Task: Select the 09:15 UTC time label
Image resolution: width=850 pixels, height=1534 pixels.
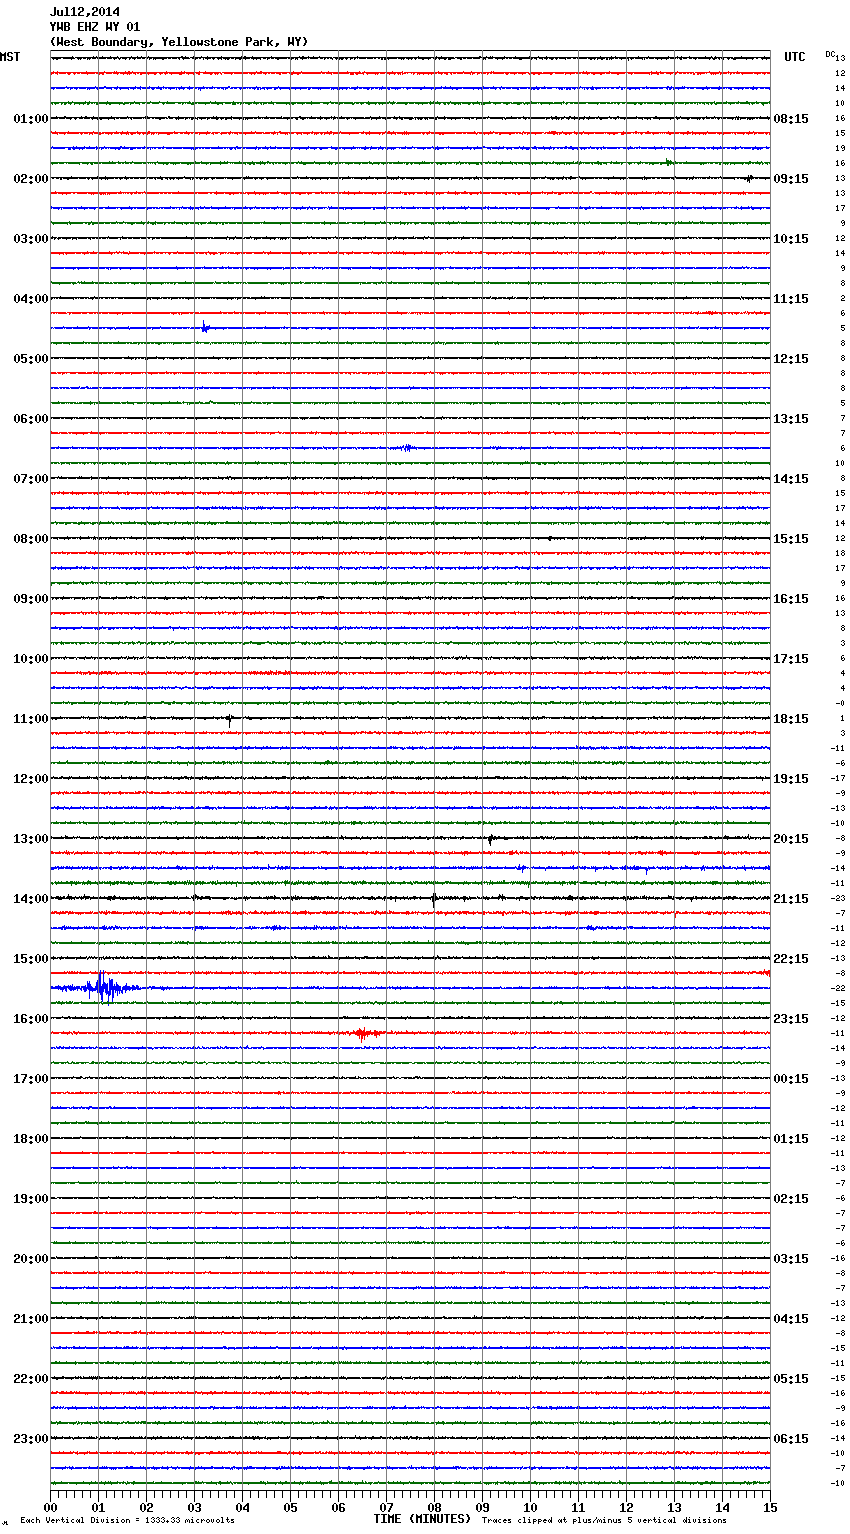Action: [791, 179]
